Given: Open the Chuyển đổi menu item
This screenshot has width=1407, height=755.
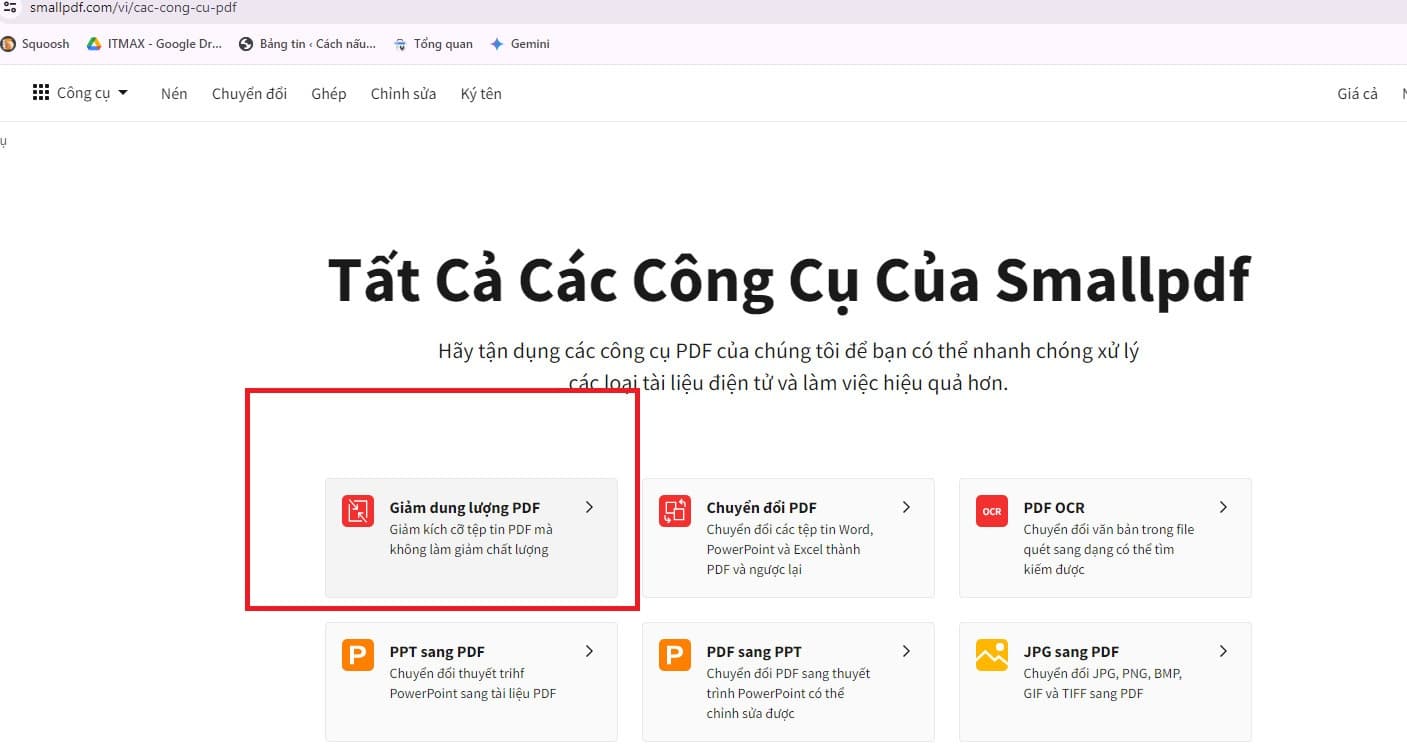Looking at the screenshot, I should (249, 93).
